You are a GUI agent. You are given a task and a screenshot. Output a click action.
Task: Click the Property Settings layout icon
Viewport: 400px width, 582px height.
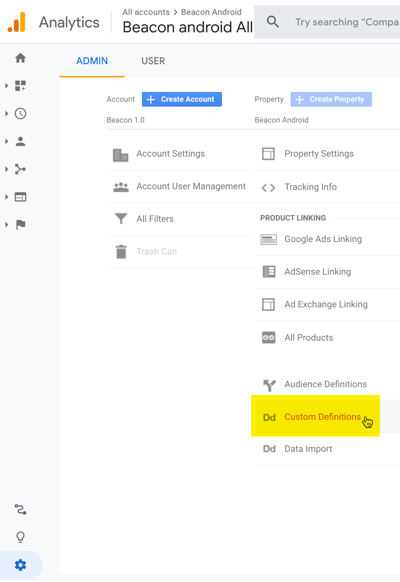point(269,154)
